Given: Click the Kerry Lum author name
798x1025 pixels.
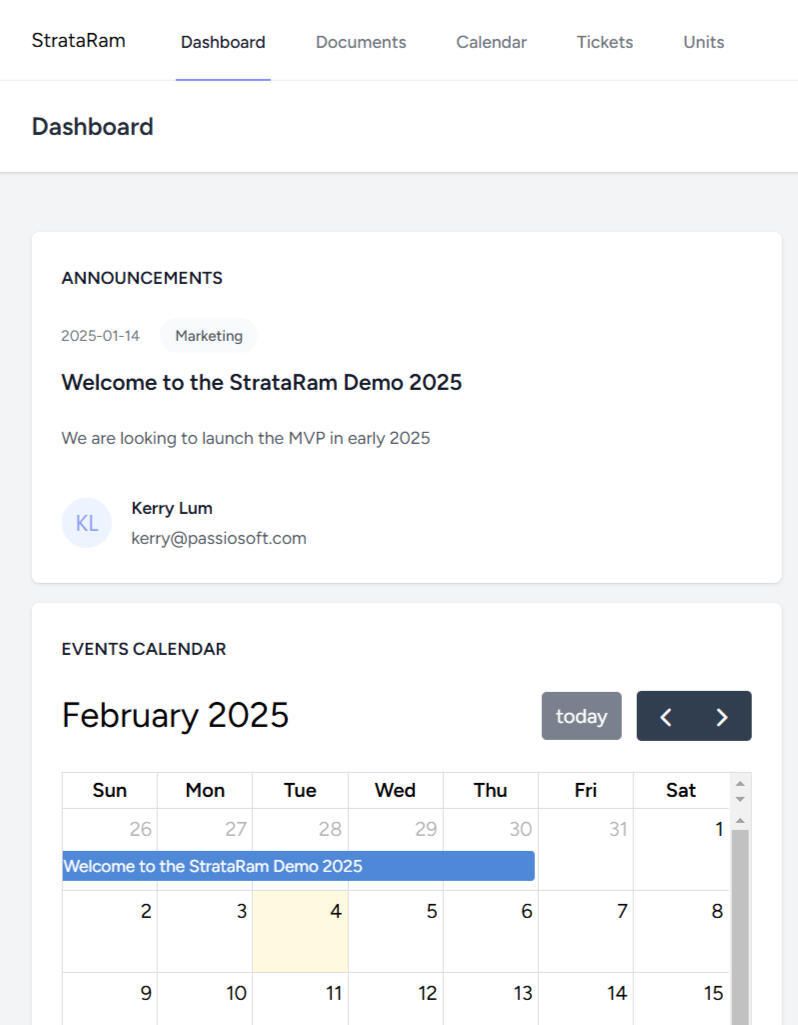Looking at the screenshot, I should [172, 508].
